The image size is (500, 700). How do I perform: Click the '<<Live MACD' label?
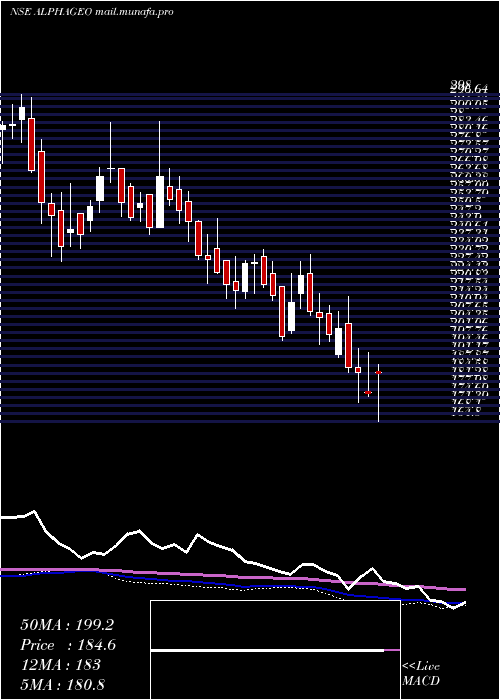[x=421, y=673]
